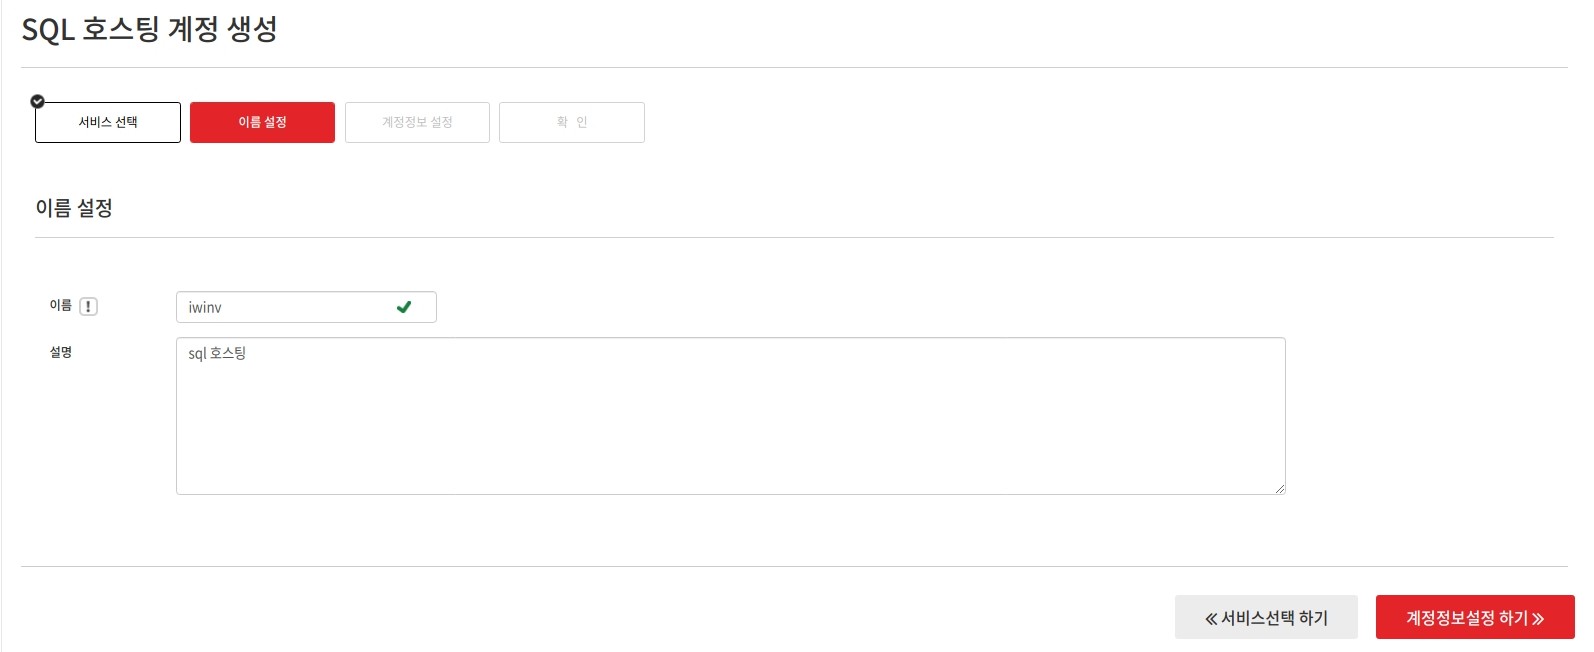Click the green validation checkmark in name field
The image size is (1594, 652).
point(404,307)
